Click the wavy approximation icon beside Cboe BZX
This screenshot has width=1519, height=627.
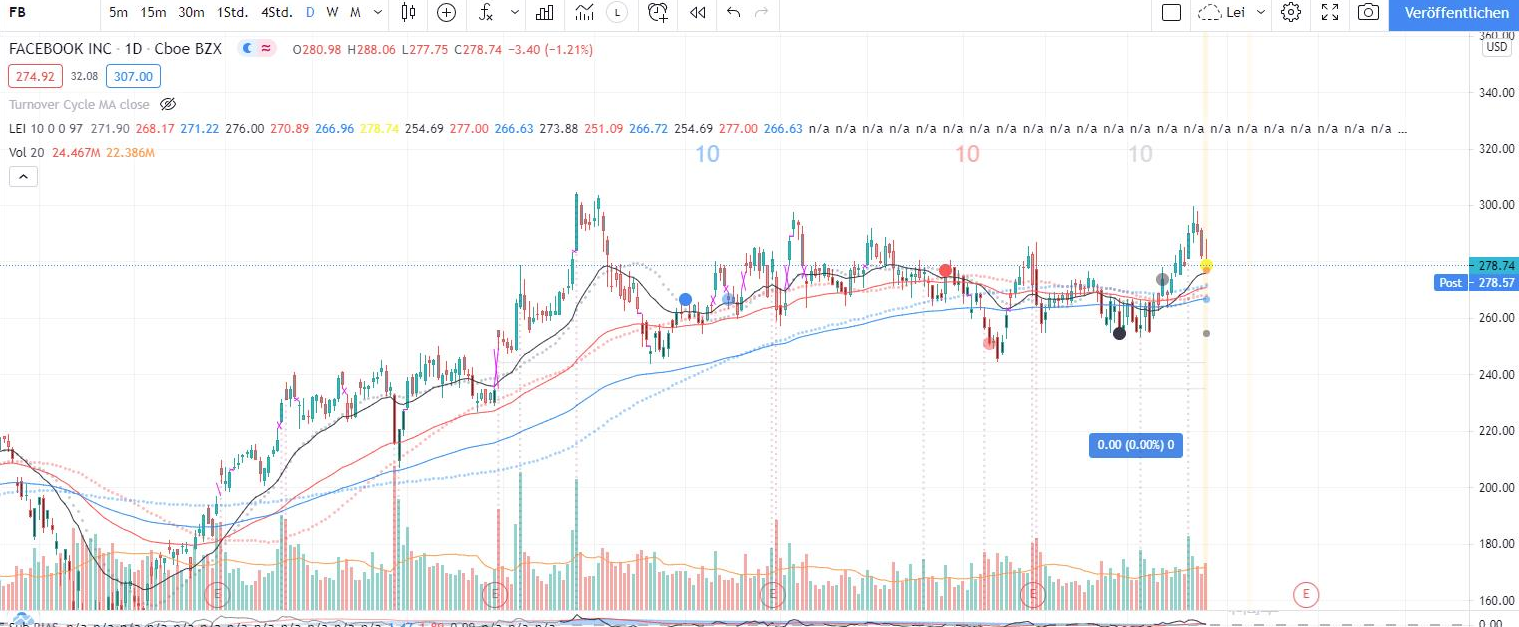point(267,48)
